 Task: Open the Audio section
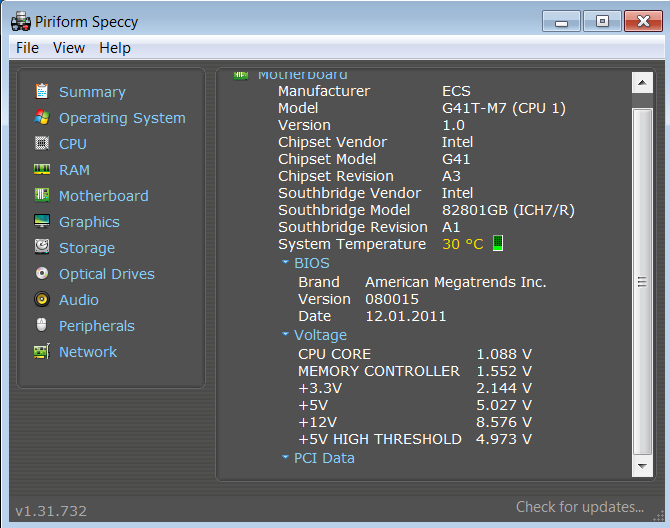(79, 300)
